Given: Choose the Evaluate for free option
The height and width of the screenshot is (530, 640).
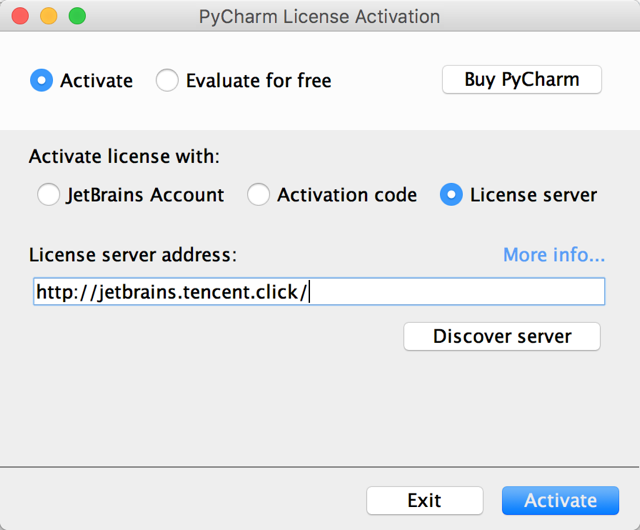Looking at the screenshot, I should point(167,81).
